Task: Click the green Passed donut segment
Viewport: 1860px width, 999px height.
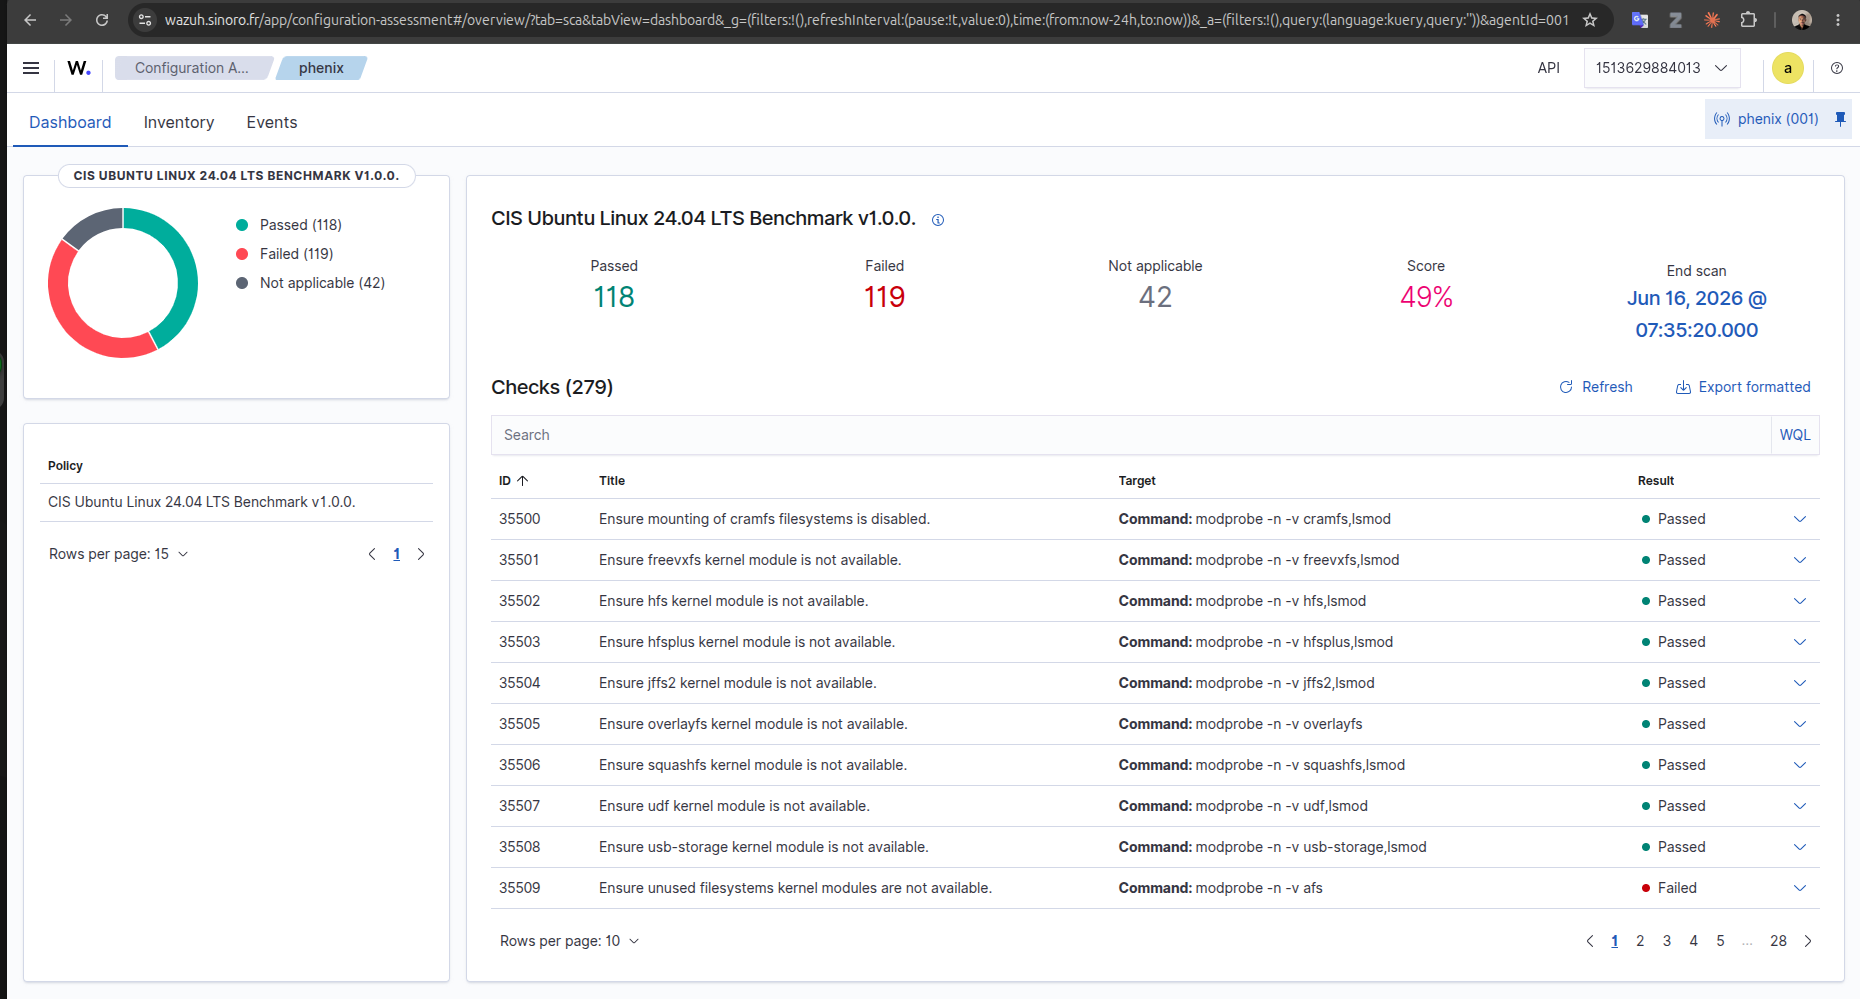Action: tap(187, 270)
